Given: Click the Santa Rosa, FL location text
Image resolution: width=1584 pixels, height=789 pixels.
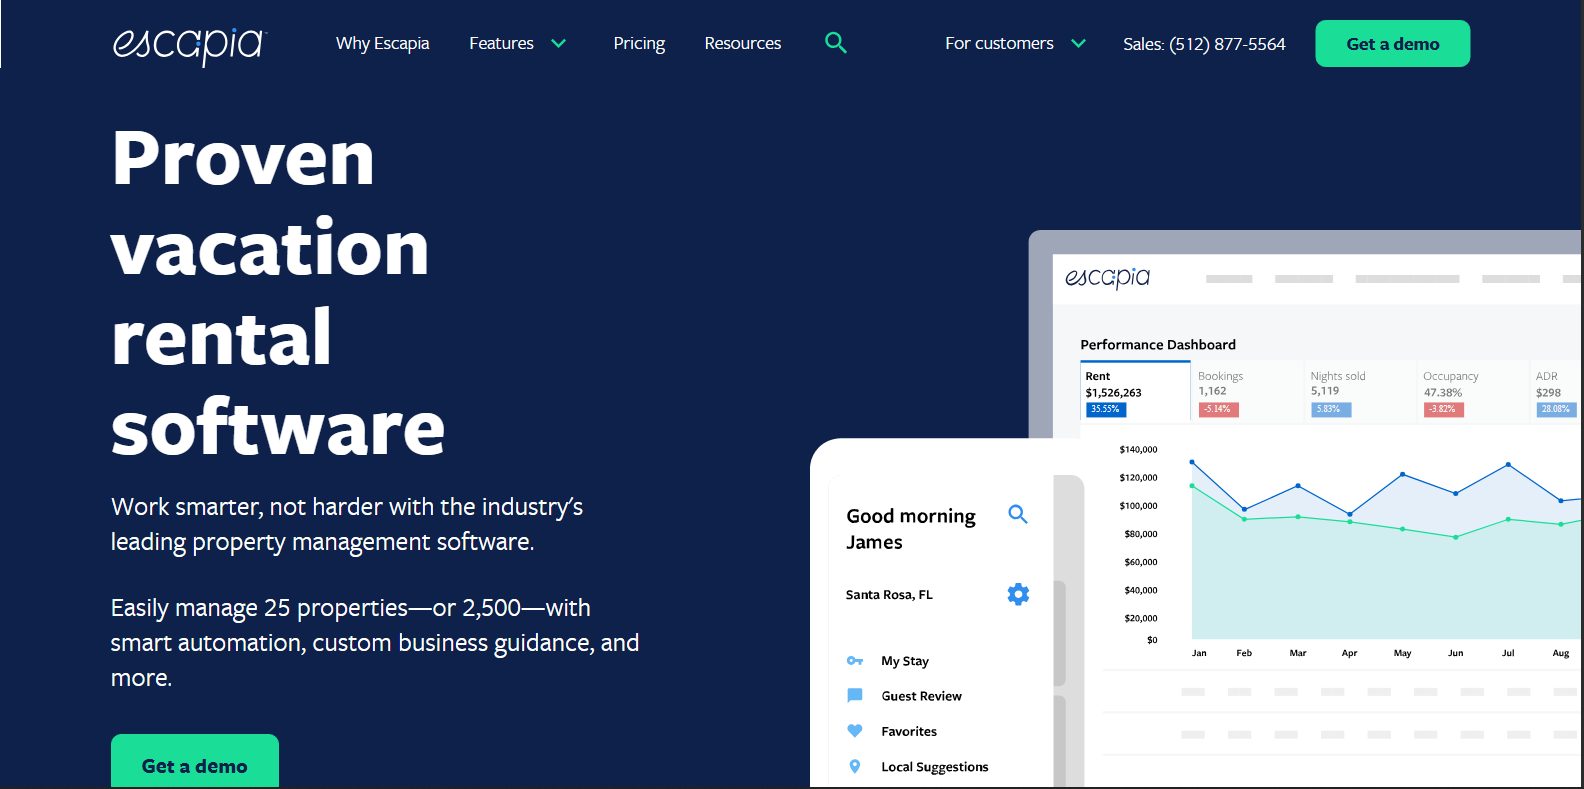Looking at the screenshot, I should [x=889, y=595].
